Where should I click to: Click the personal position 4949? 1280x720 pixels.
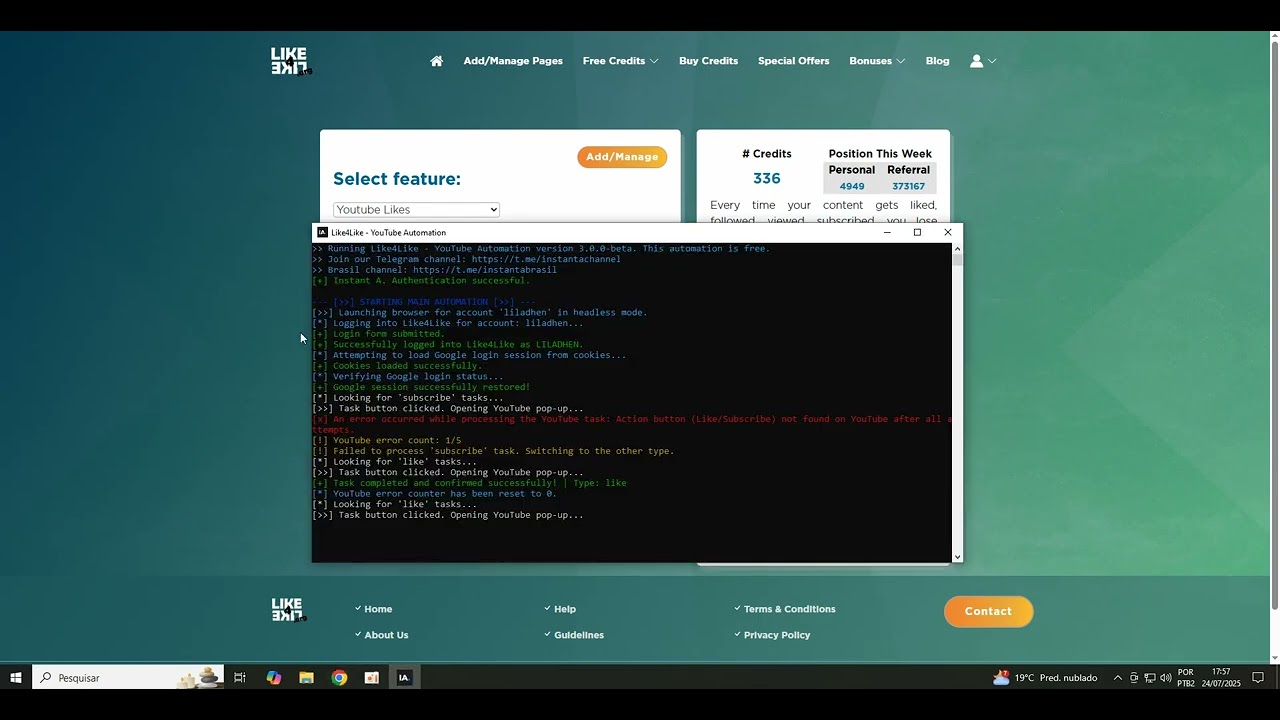point(852,186)
